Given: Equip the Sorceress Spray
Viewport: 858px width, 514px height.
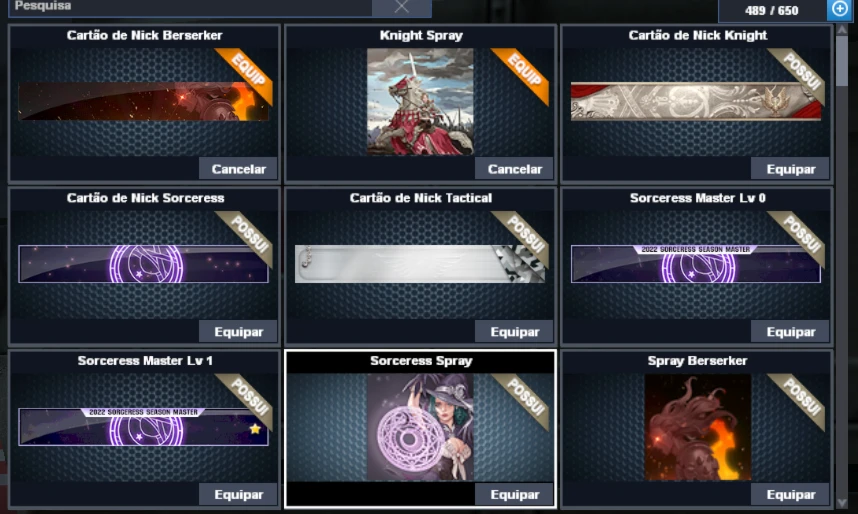Looking at the screenshot, I should pyautogui.click(x=514, y=494).
